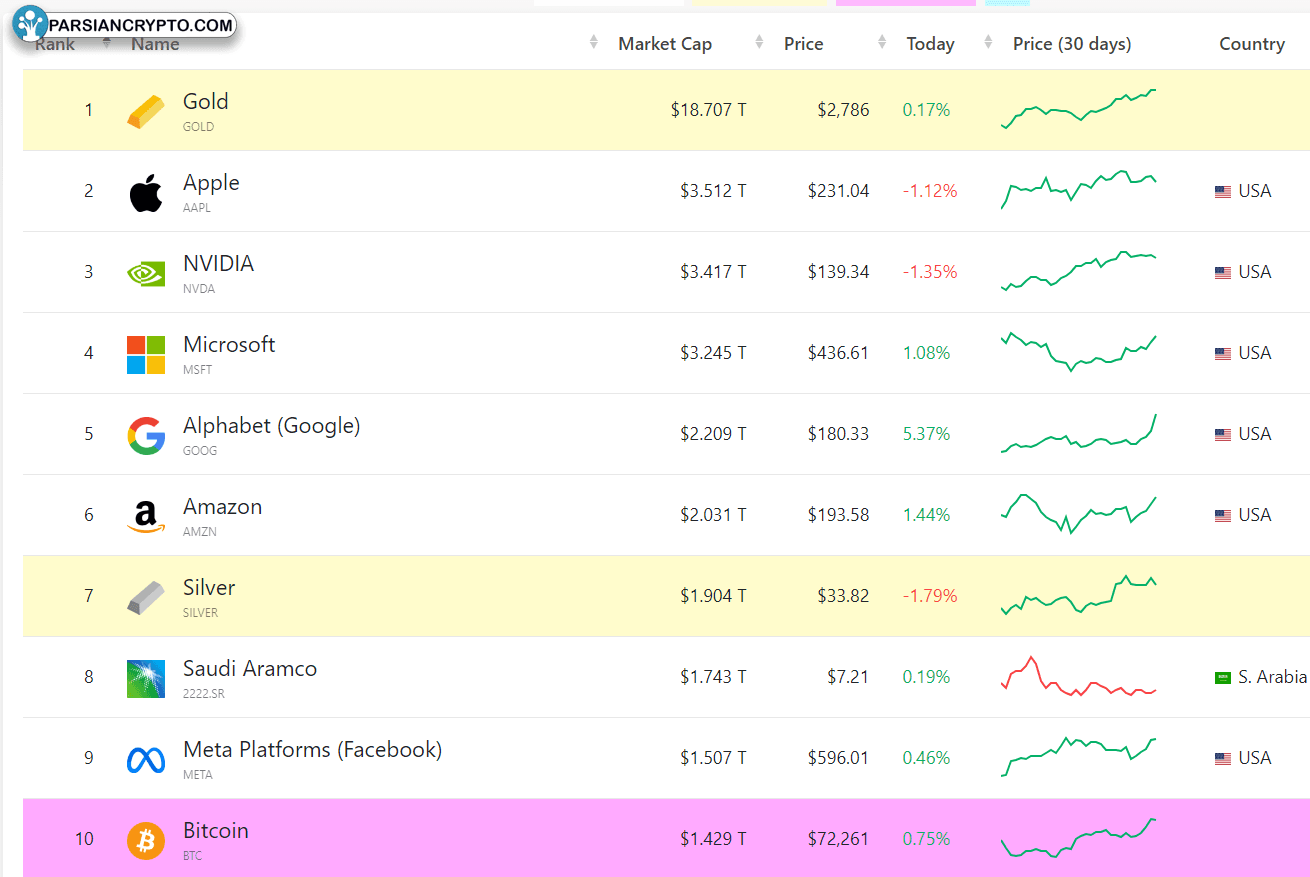Open the Apple company link
The height and width of the screenshot is (877, 1310).
pos(211,183)
